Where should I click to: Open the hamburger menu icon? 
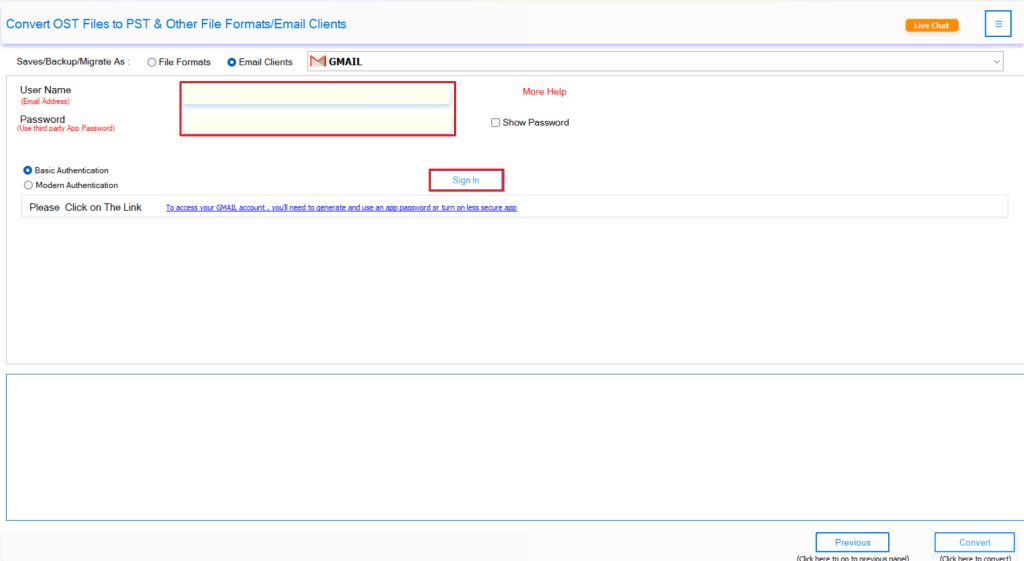[x=998, y=24]
